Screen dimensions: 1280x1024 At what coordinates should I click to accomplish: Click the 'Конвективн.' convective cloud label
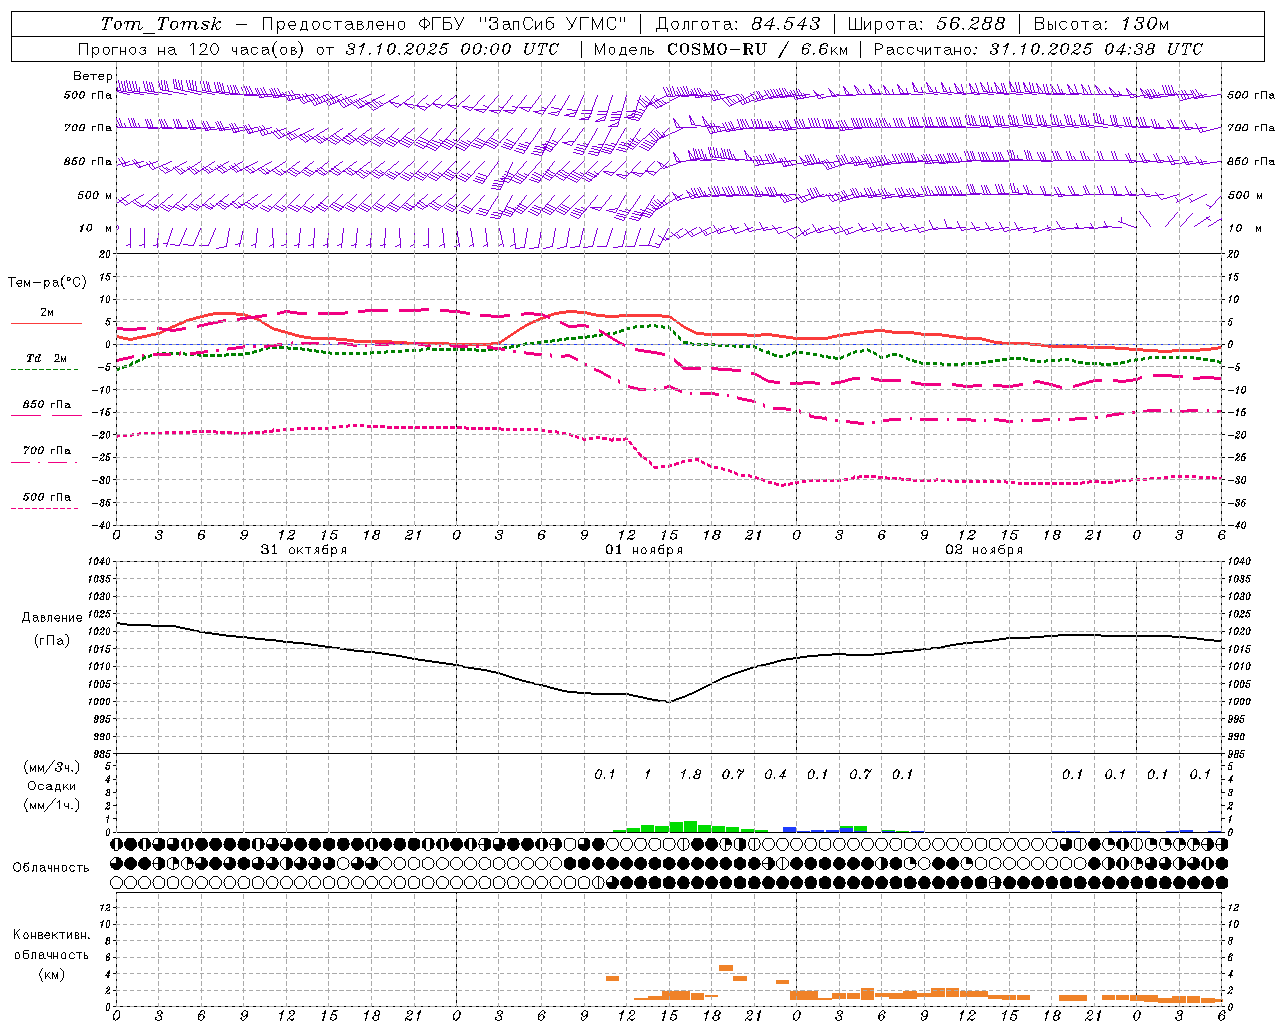(51, 935)
